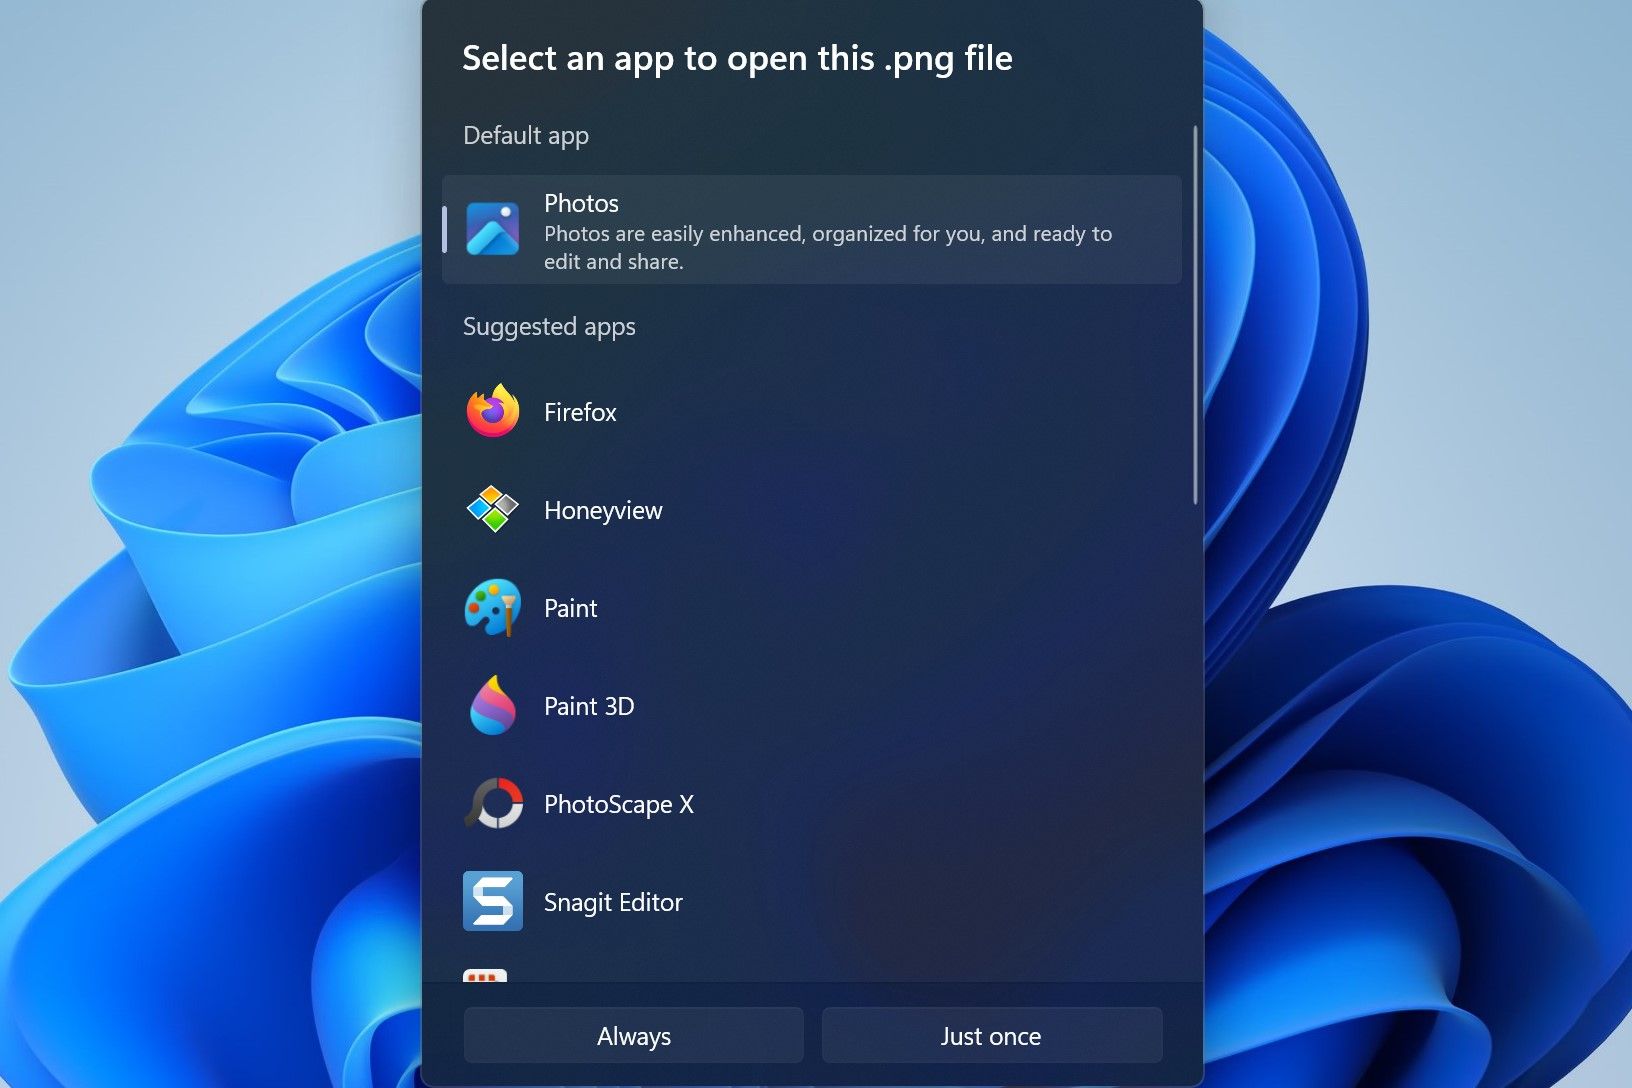This screenshot has width=1632, height=1088.
Task: Select Photos as the app
Action: coord(812,230)
